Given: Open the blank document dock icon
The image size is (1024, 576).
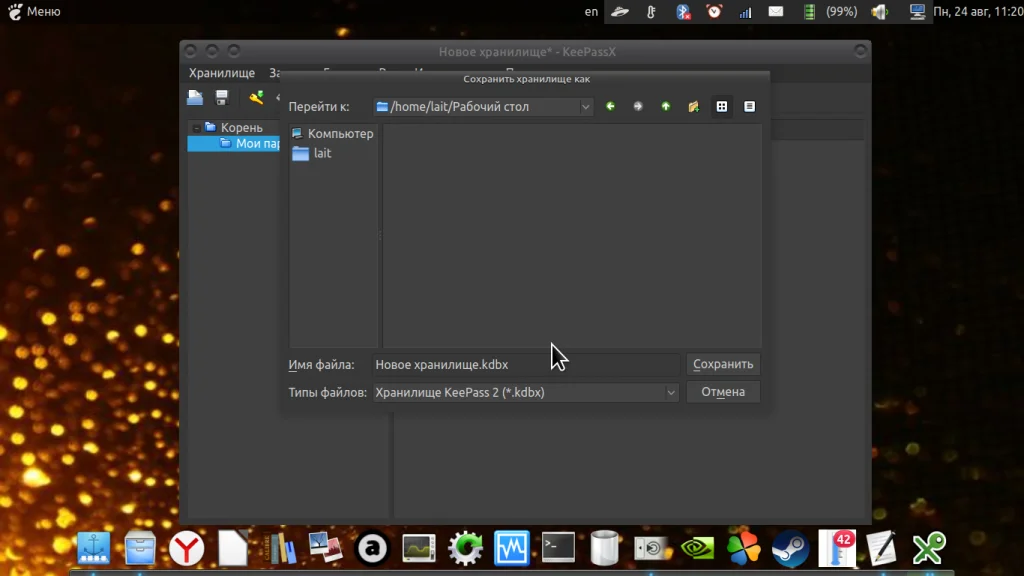Looking at the screenshot, I should pyautogui.click(x=233, y=547).
